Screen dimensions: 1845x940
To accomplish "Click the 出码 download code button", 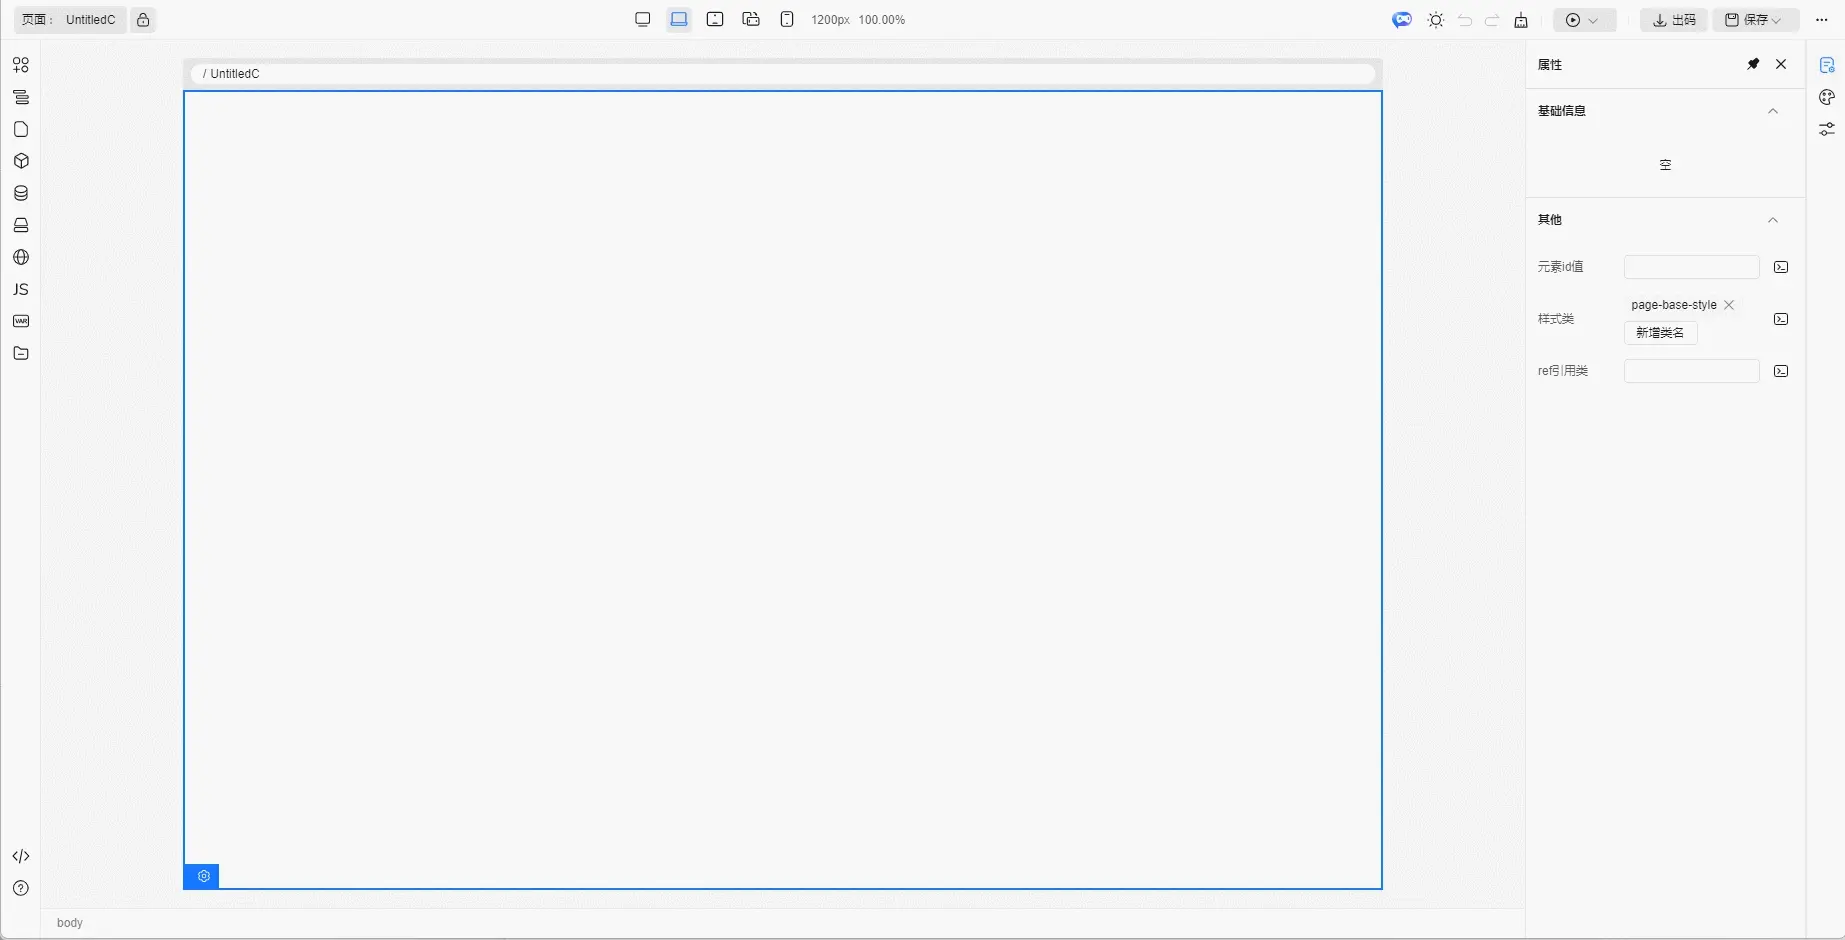I will tap(1674, 20).
